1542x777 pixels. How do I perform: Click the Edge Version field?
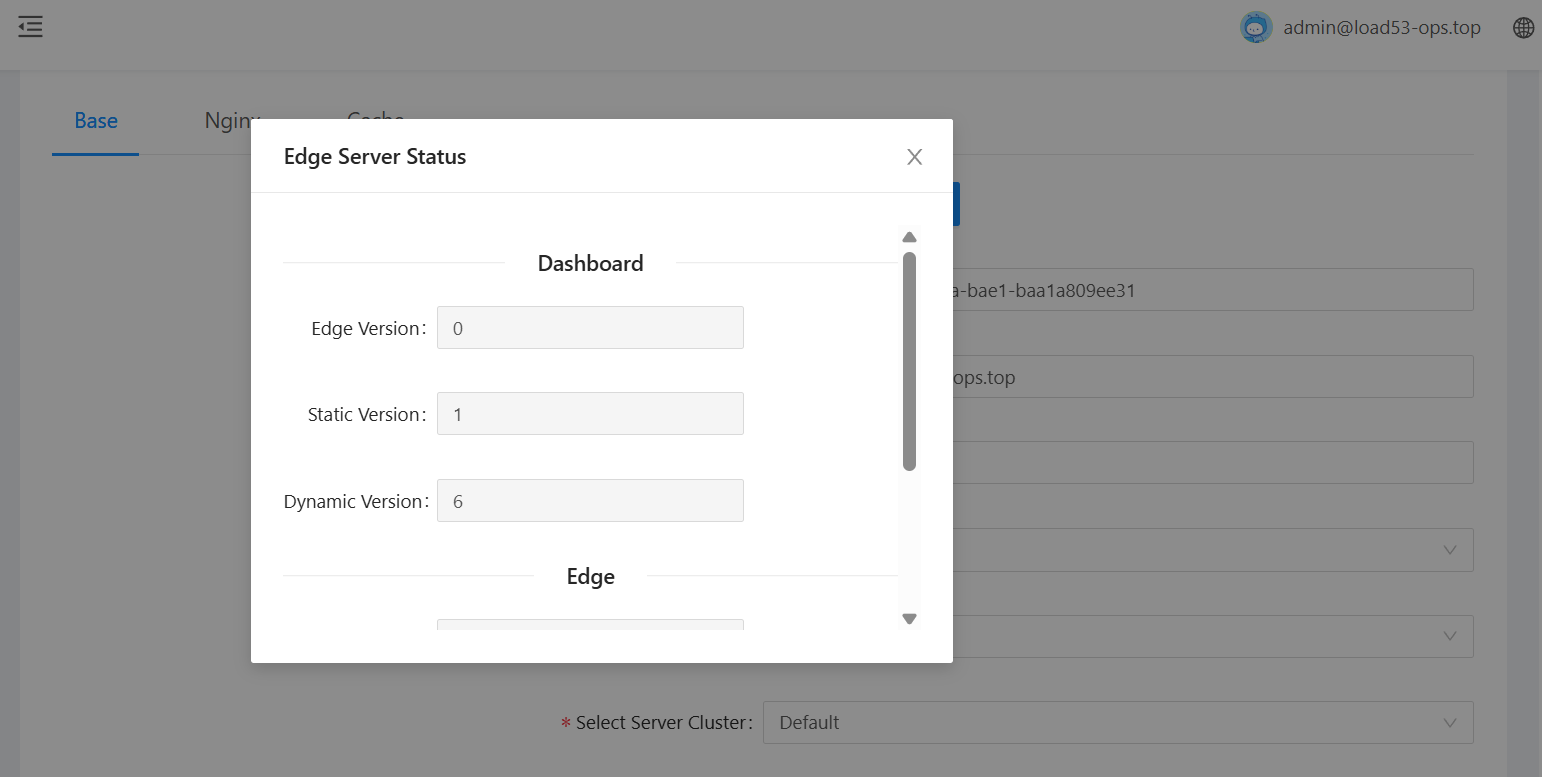pos(590,328)
